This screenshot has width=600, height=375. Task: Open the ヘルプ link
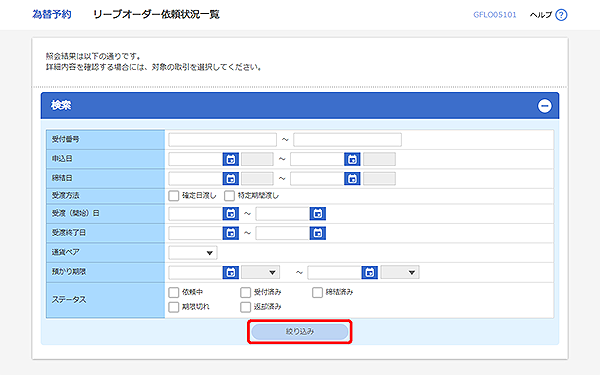540,15
